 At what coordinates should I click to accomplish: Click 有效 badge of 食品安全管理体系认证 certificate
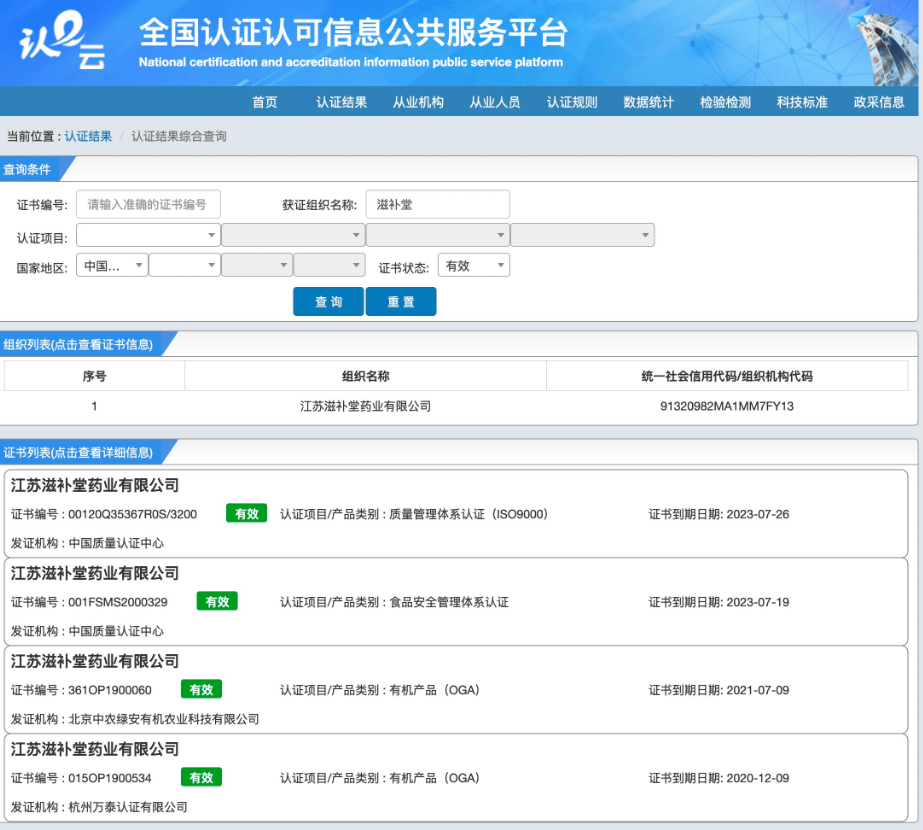[x=217, y=601]
